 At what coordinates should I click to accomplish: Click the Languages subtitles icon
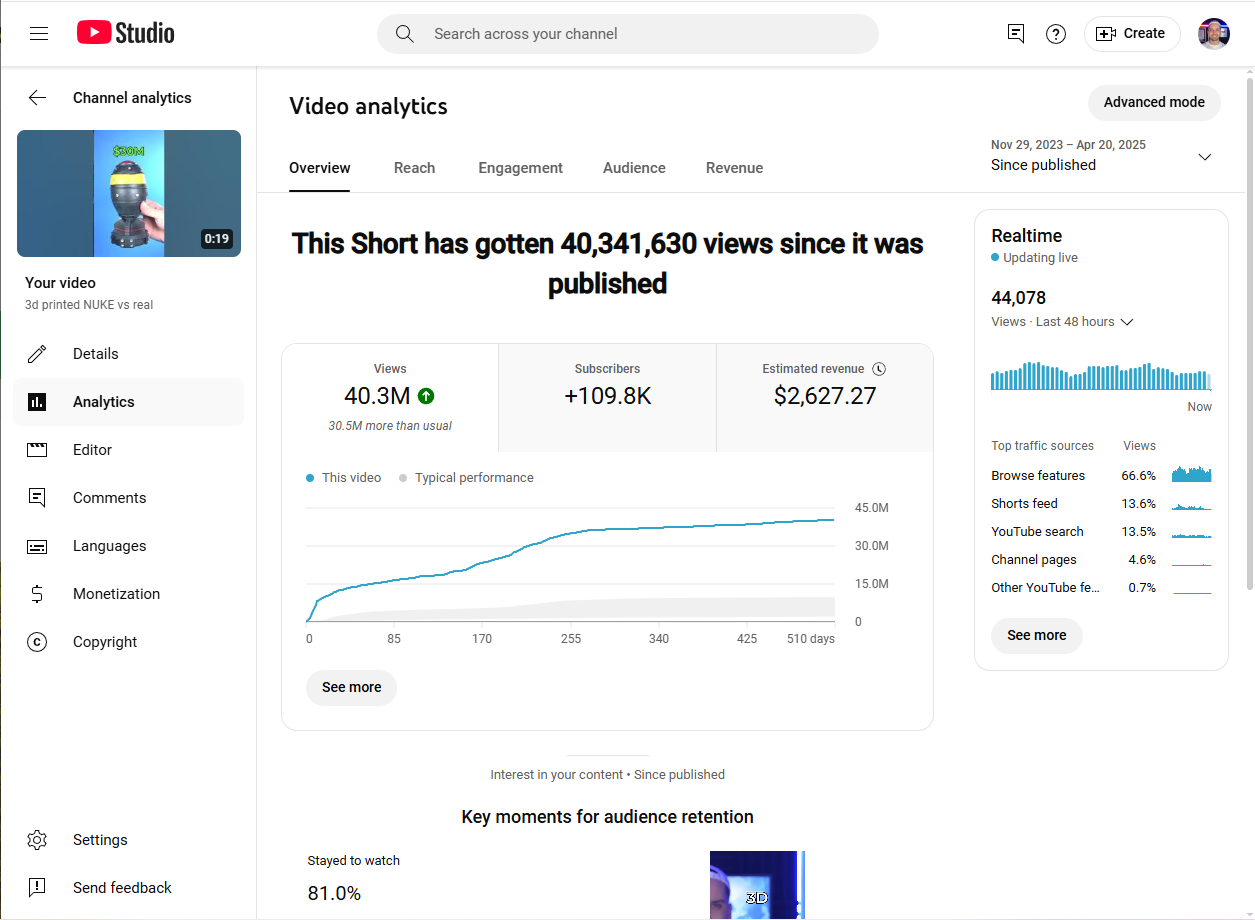(37, 546)
